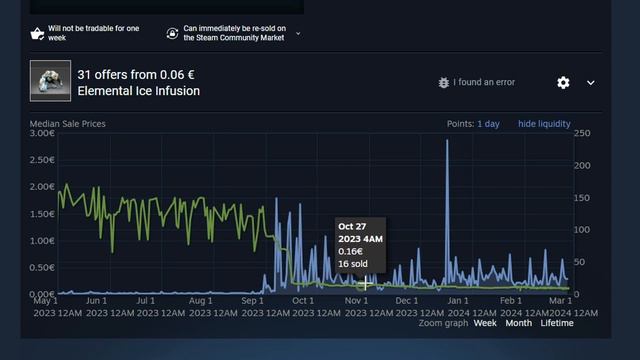Zoom graph to Week

485,323
